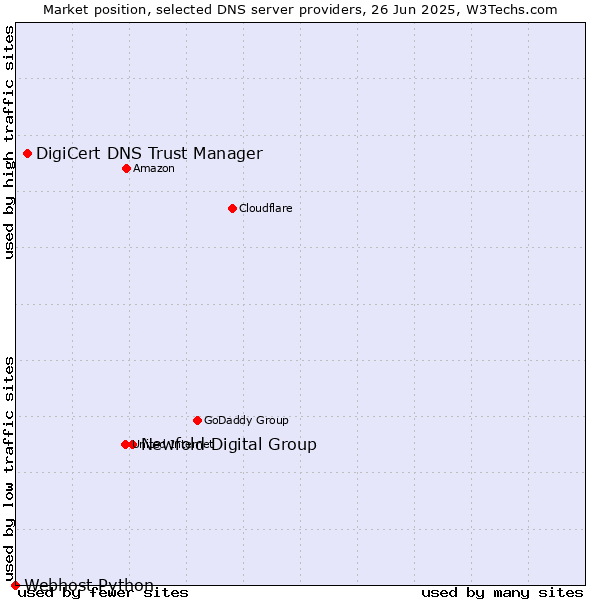This screenshot has width=600, height=600.
Task: Click the 'Cloudflare' label text
Action: click(x=266, y=208)
